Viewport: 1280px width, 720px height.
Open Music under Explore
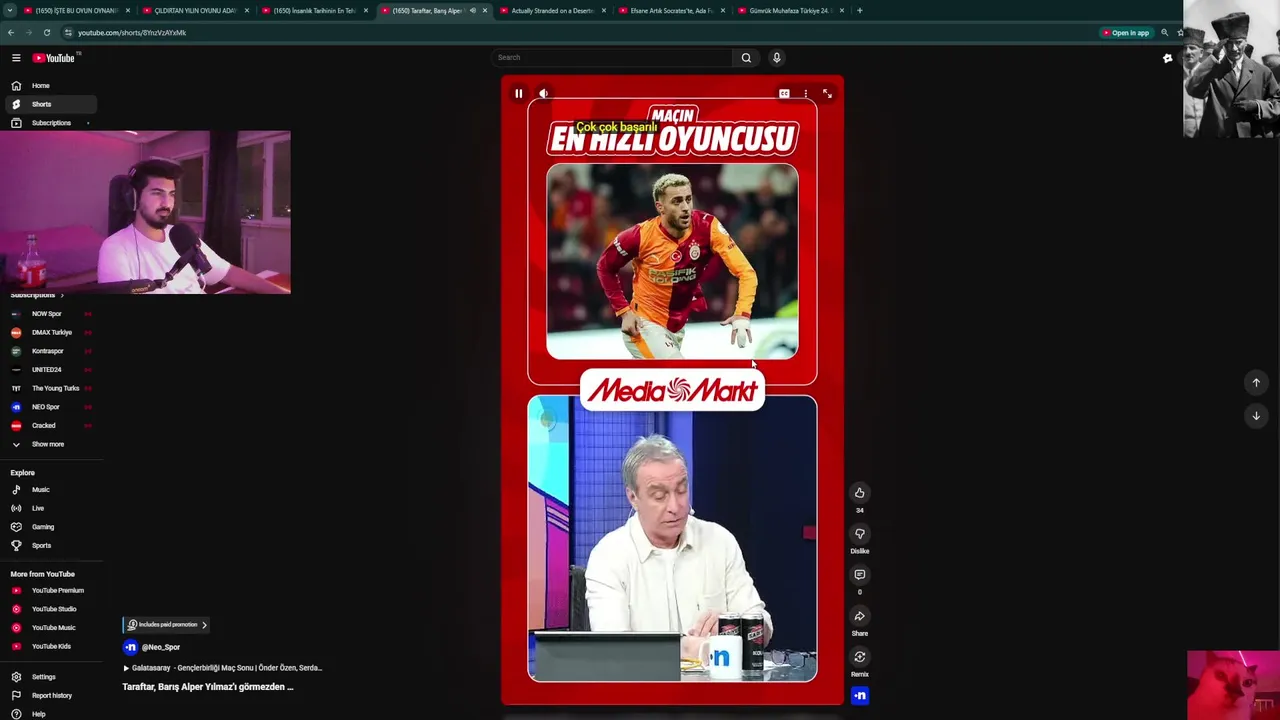pos(49,490)
